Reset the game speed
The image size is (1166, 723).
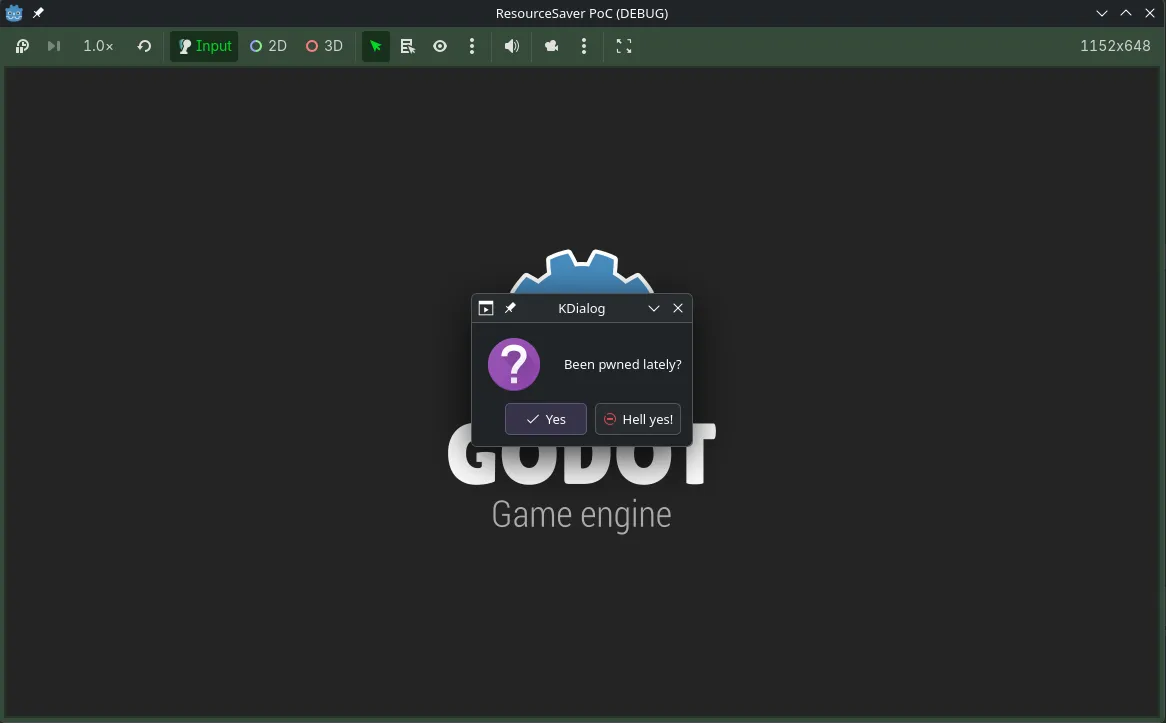(144, 46)
